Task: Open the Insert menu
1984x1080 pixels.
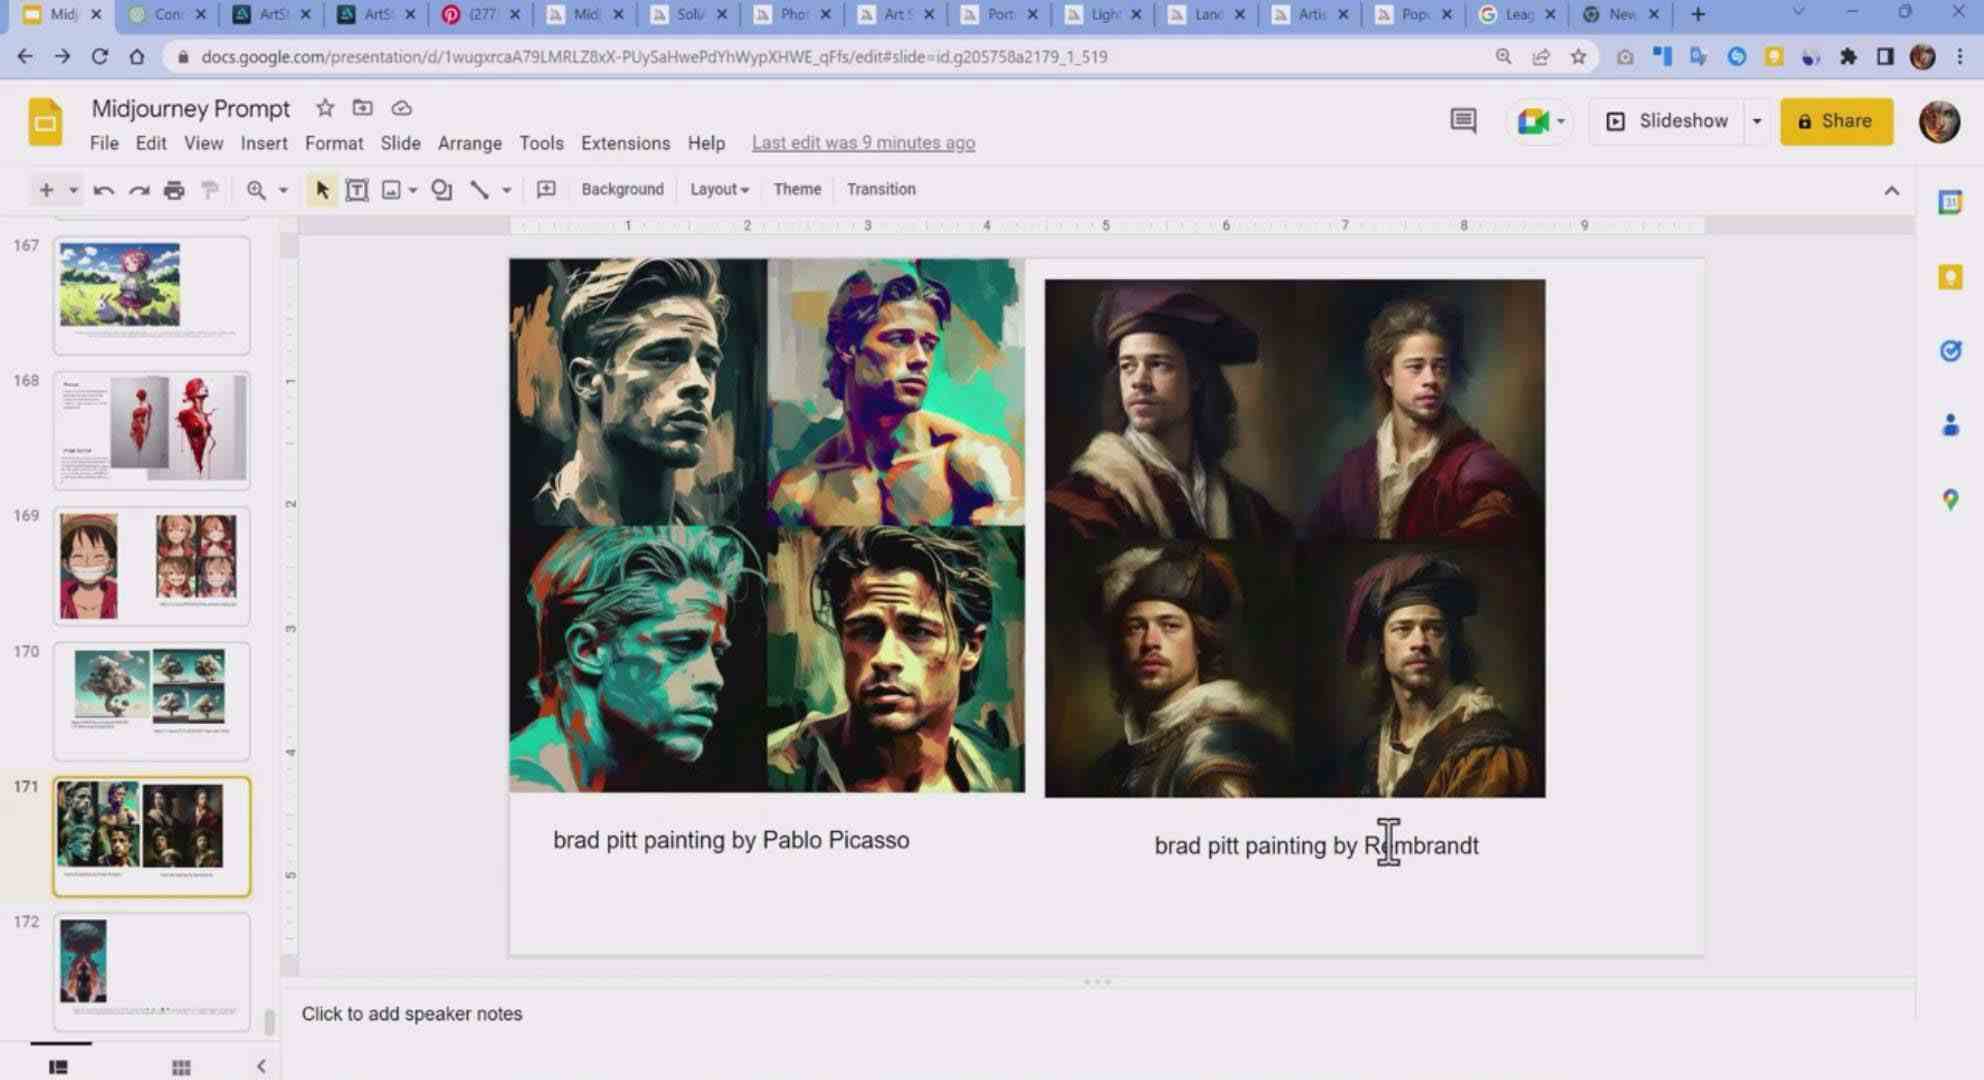Action: point(262,142)
